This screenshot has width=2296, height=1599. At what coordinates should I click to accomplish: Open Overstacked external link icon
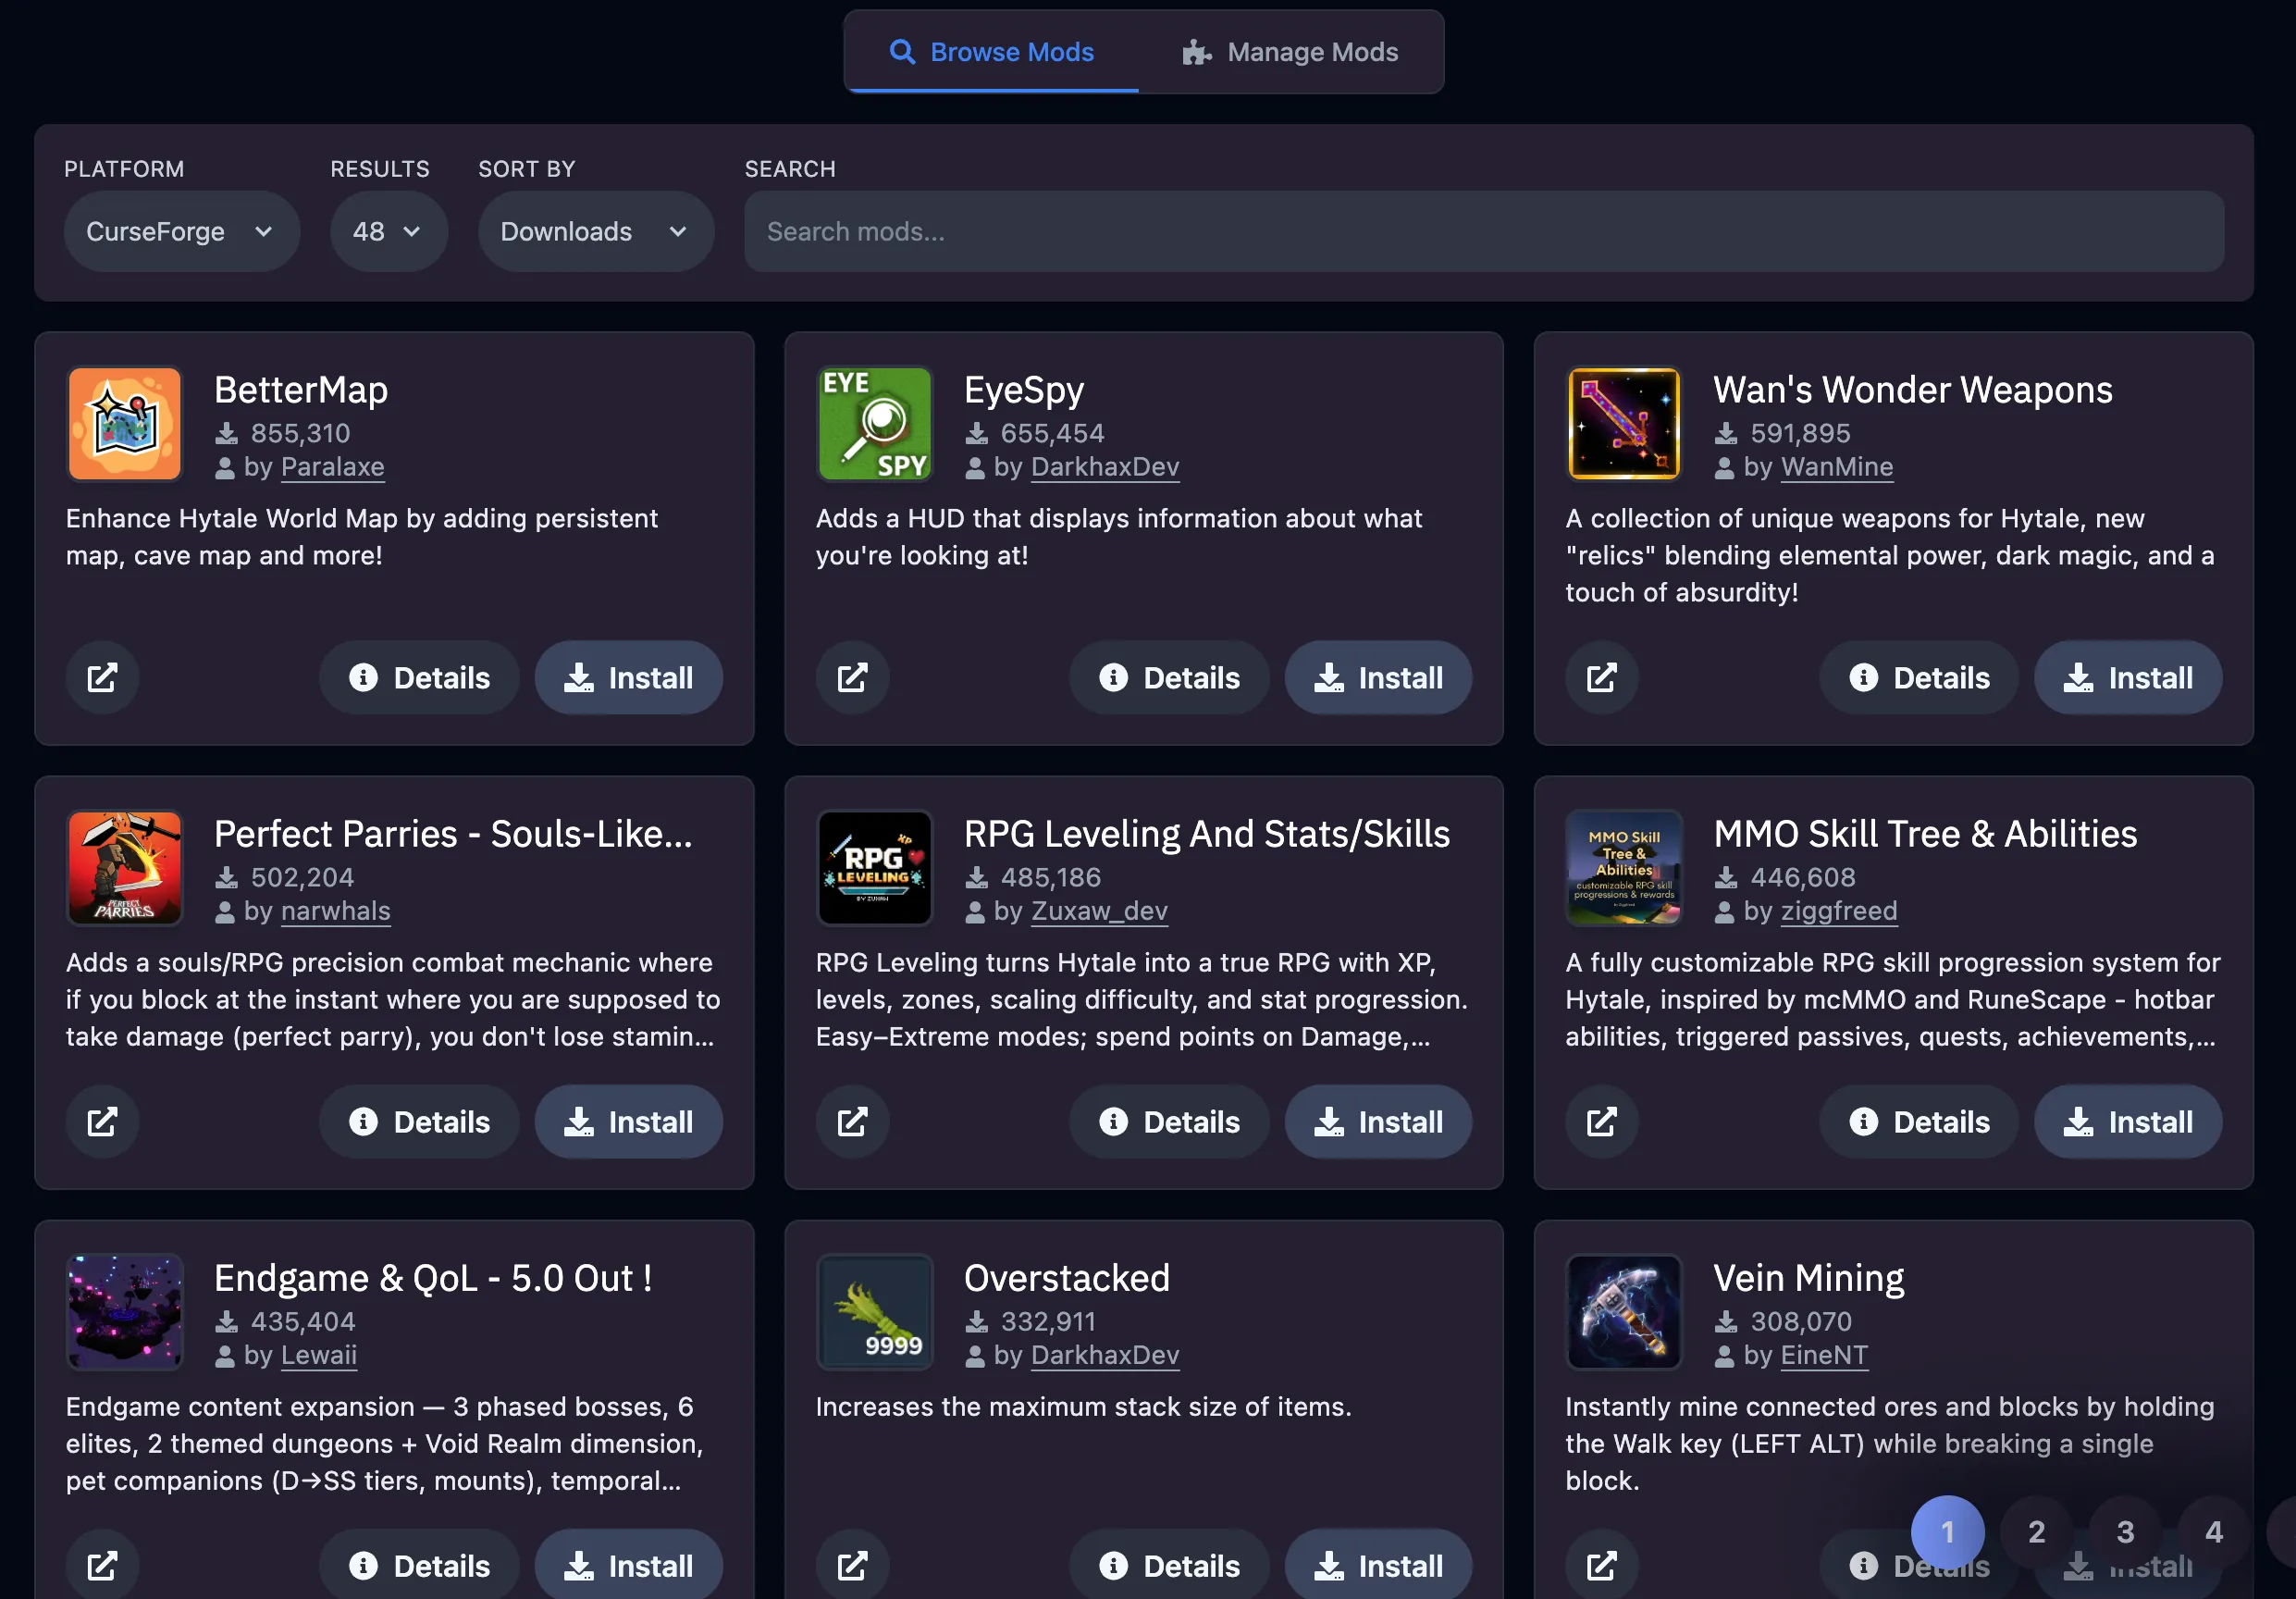coord(852,1565)
